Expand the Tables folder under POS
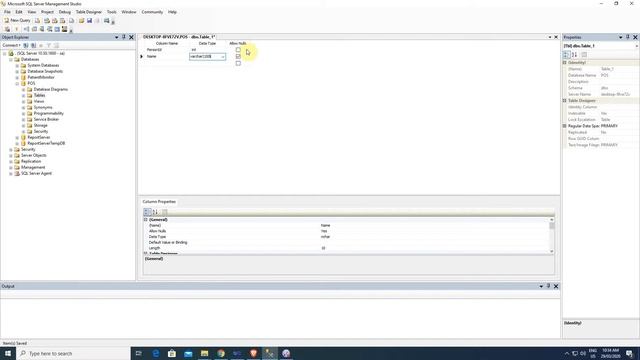This screenshot has height=360, width=640. click(24, 95)
